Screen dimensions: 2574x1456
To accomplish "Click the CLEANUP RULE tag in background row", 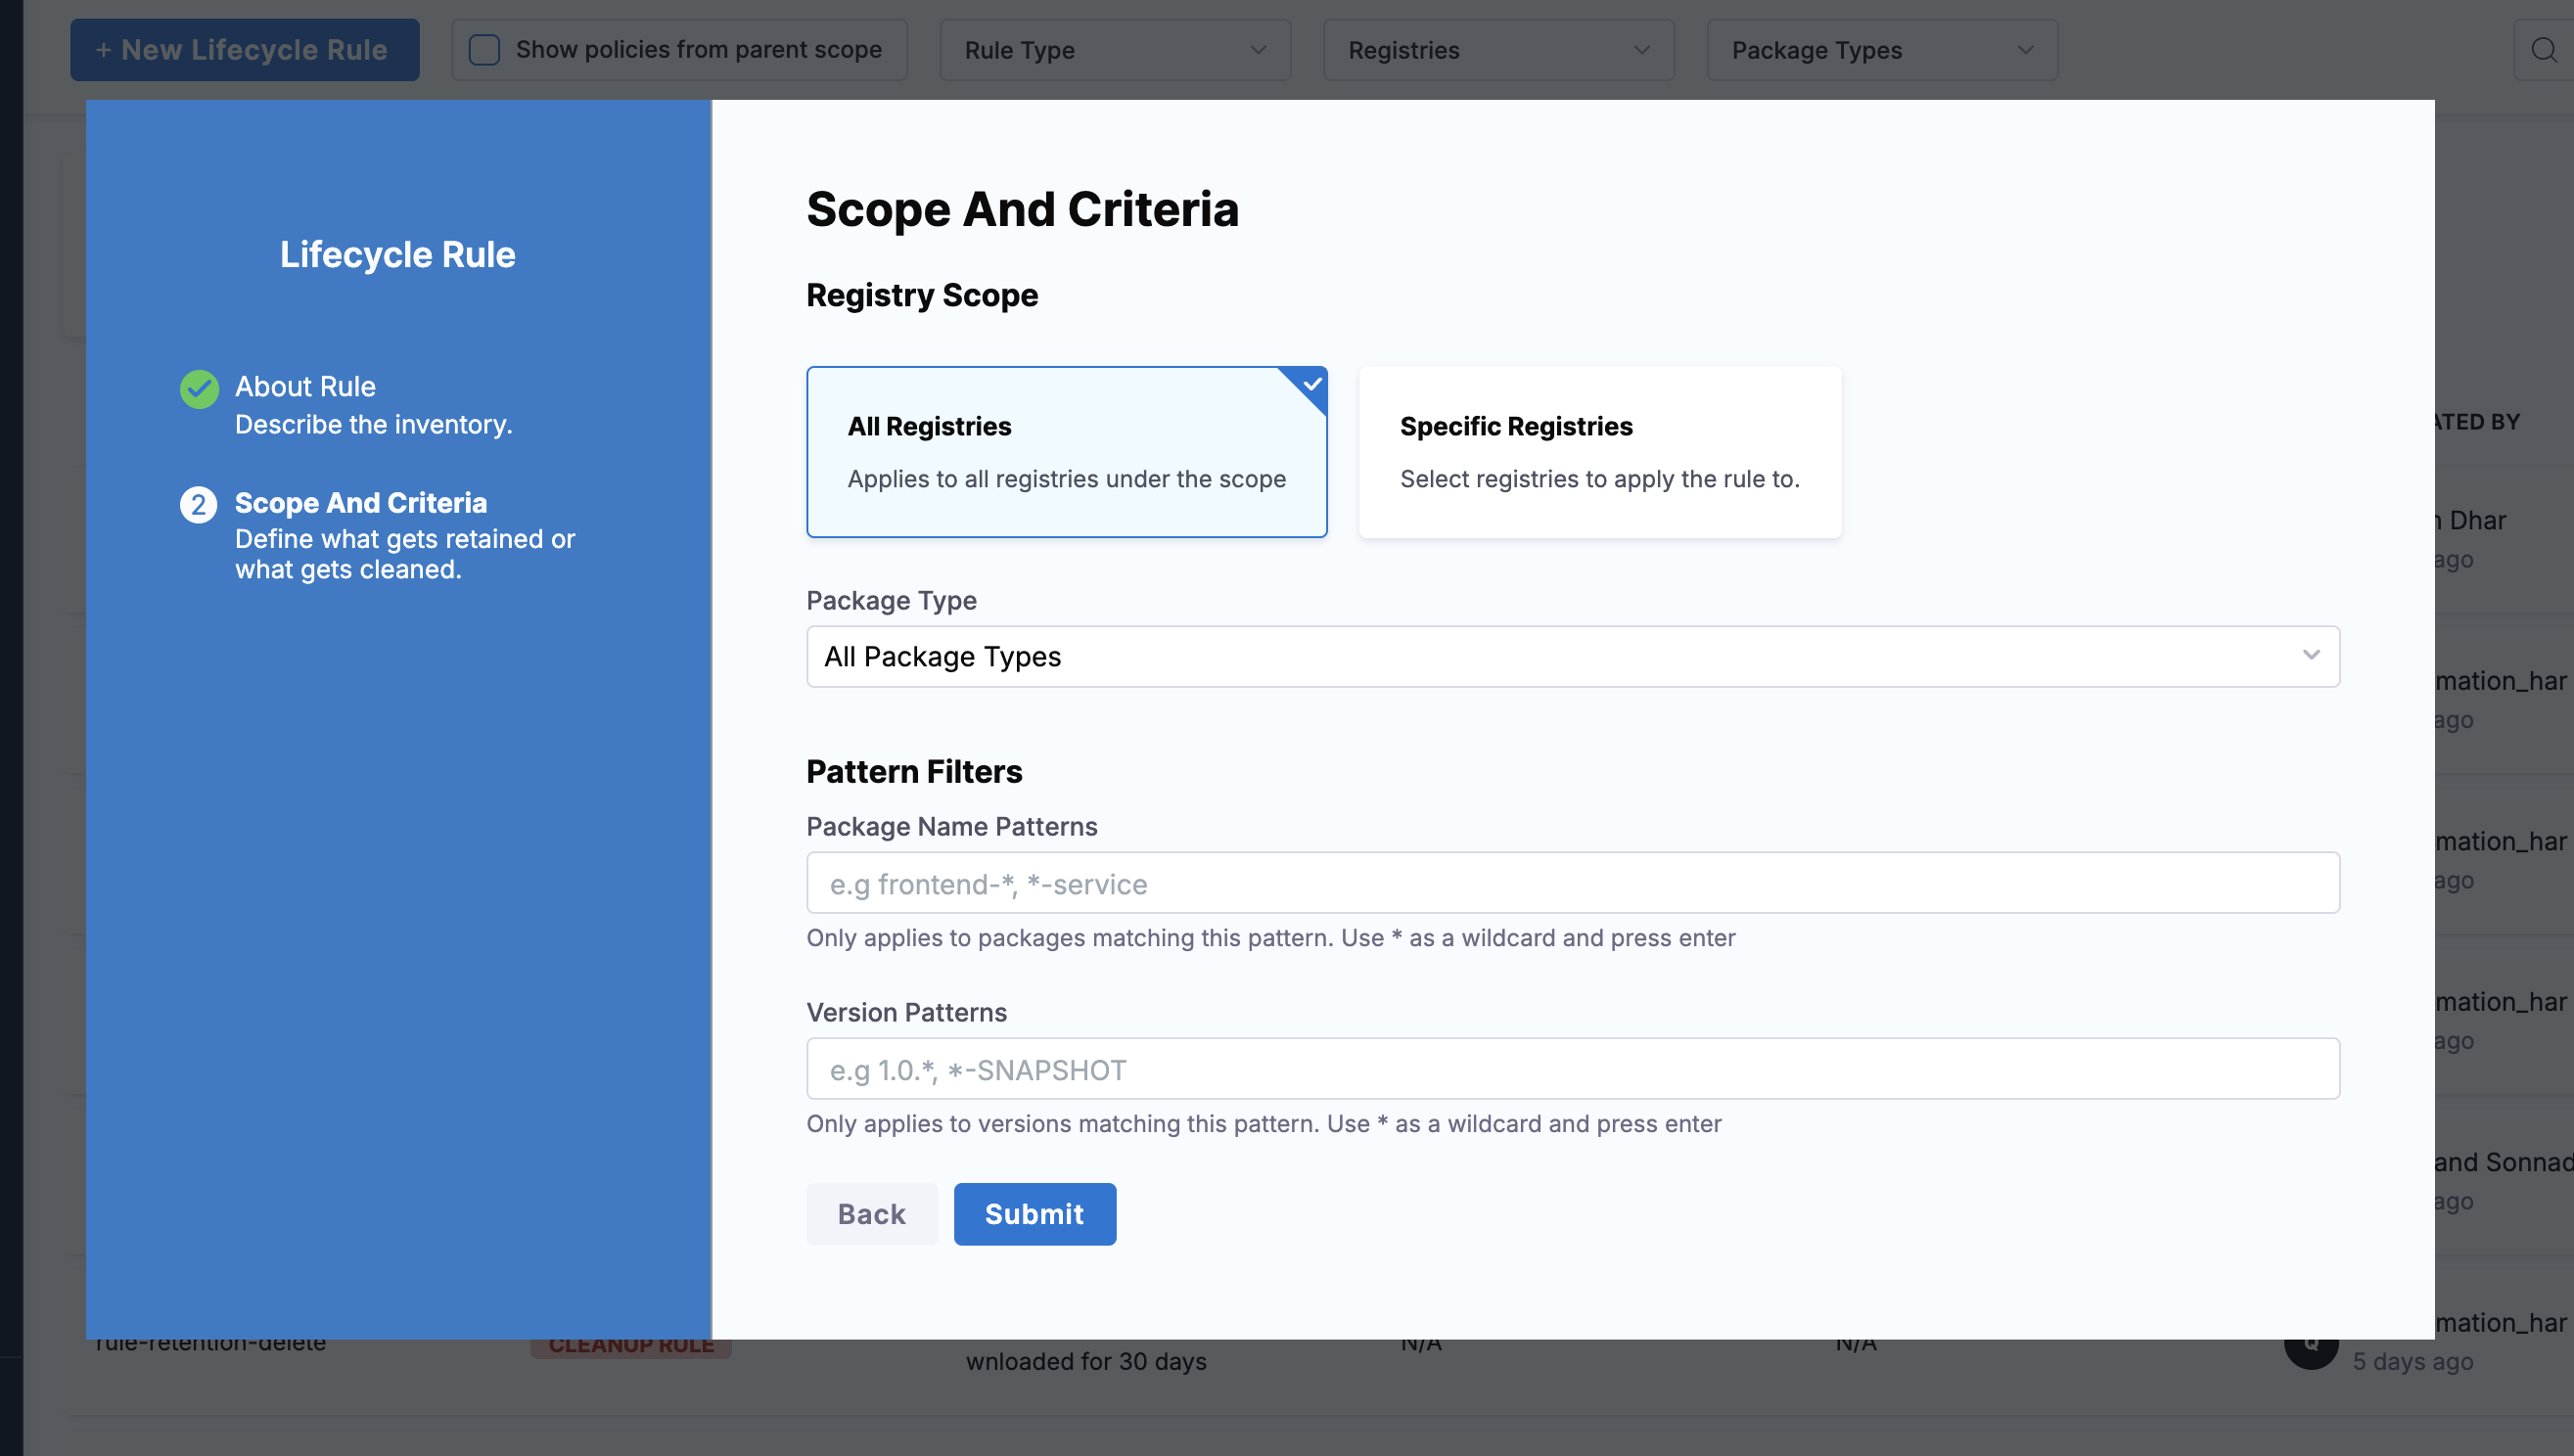I will tap(631, 1346).
